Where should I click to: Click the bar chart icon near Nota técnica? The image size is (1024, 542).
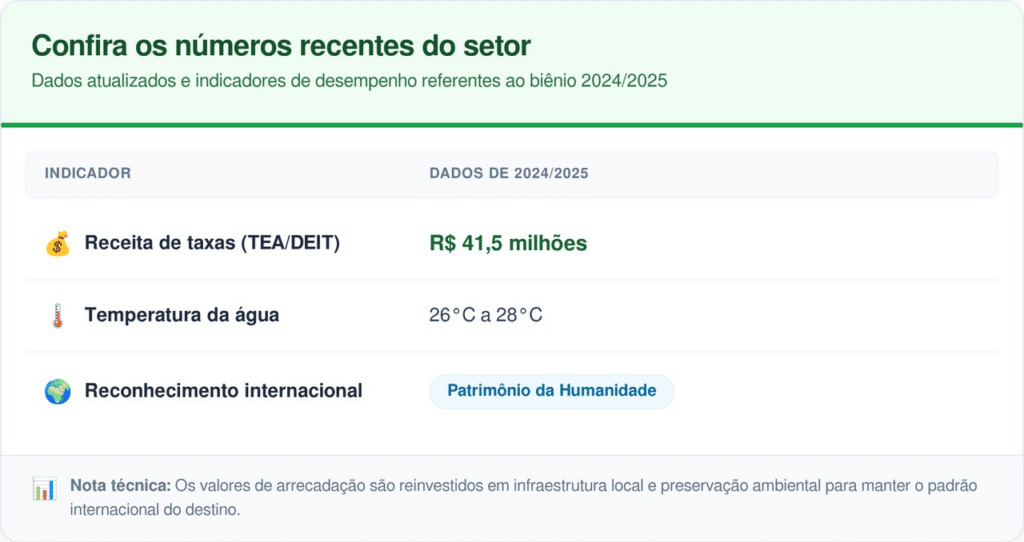tap(44, 489)
